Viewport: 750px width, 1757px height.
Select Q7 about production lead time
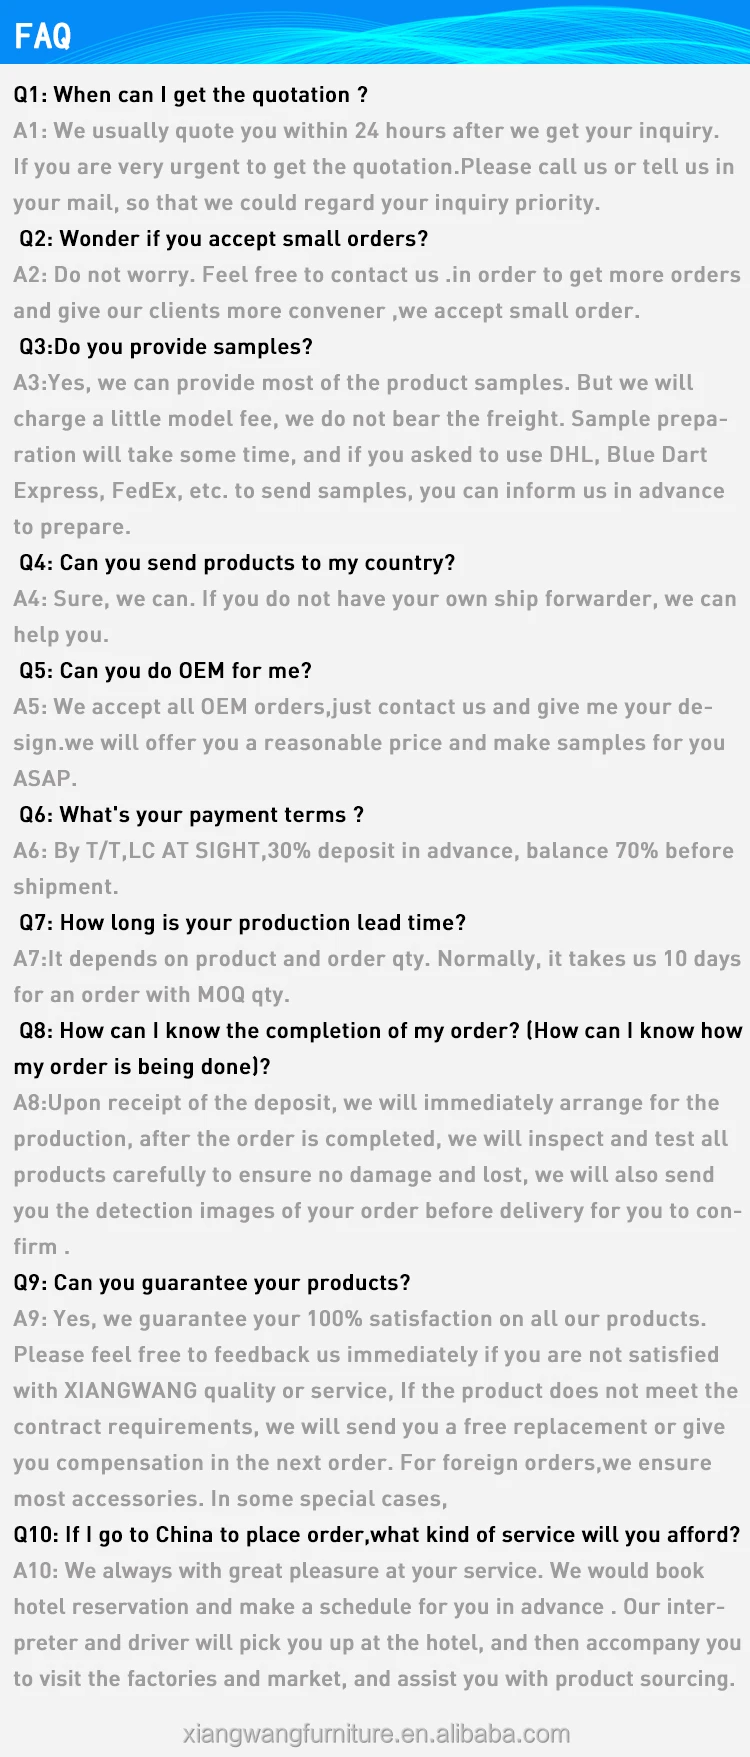(242, 923)
